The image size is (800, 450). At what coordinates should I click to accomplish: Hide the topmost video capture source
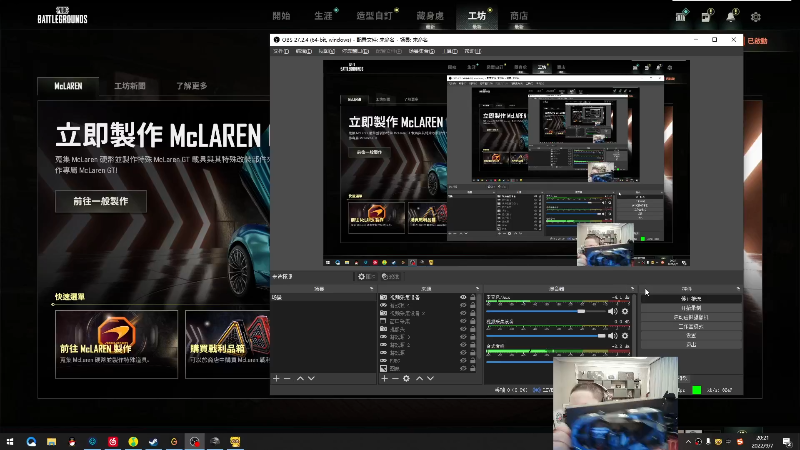pyautogui.click(x=463, y=297)
